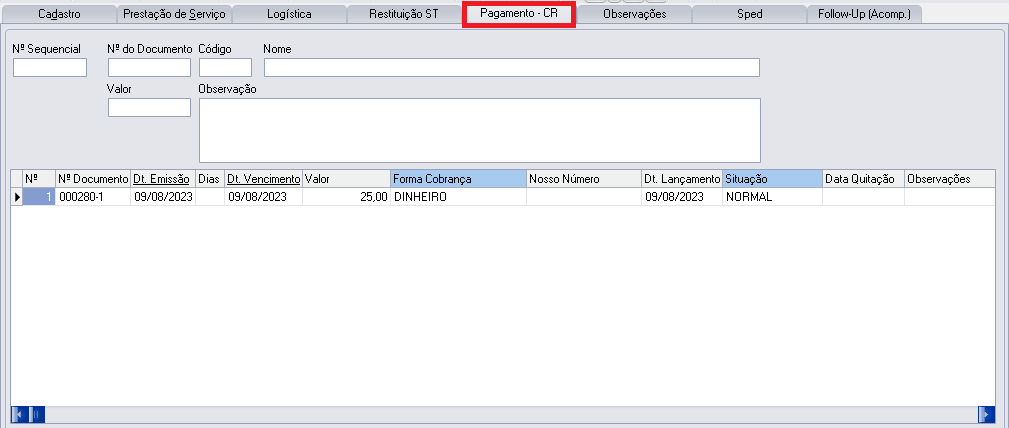Open the Logística tab
The image size is (1009, 428).
coord(289,14)
